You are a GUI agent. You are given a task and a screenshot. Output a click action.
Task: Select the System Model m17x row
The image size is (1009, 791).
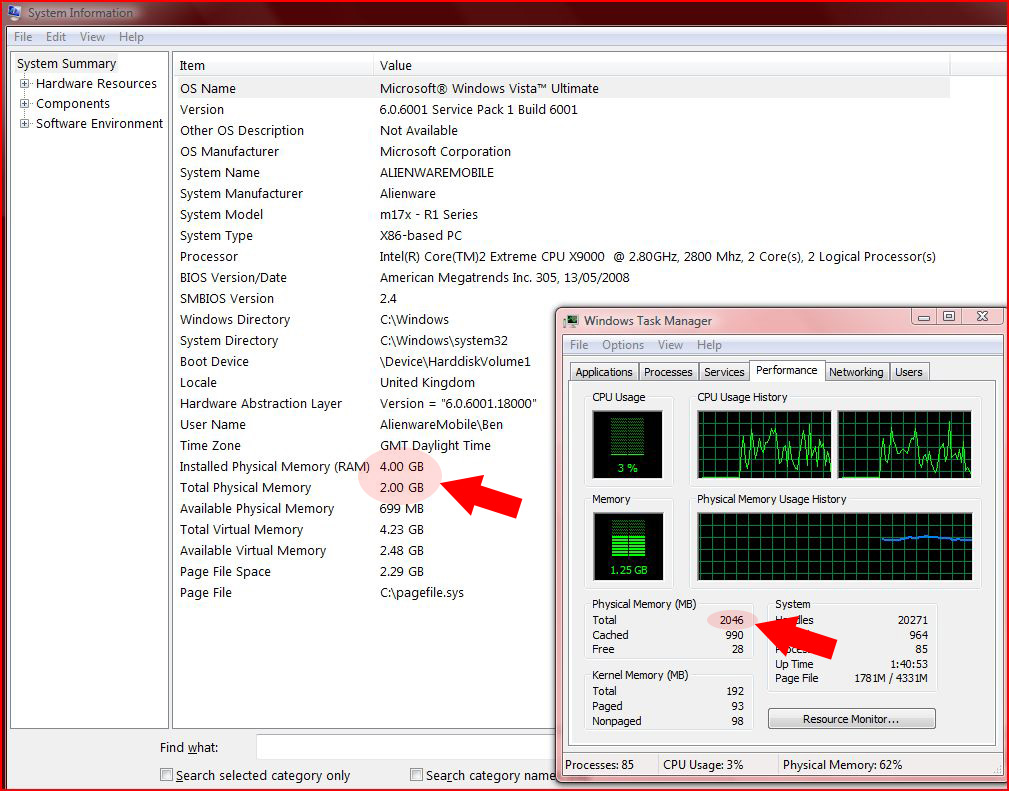coord(562,214)
